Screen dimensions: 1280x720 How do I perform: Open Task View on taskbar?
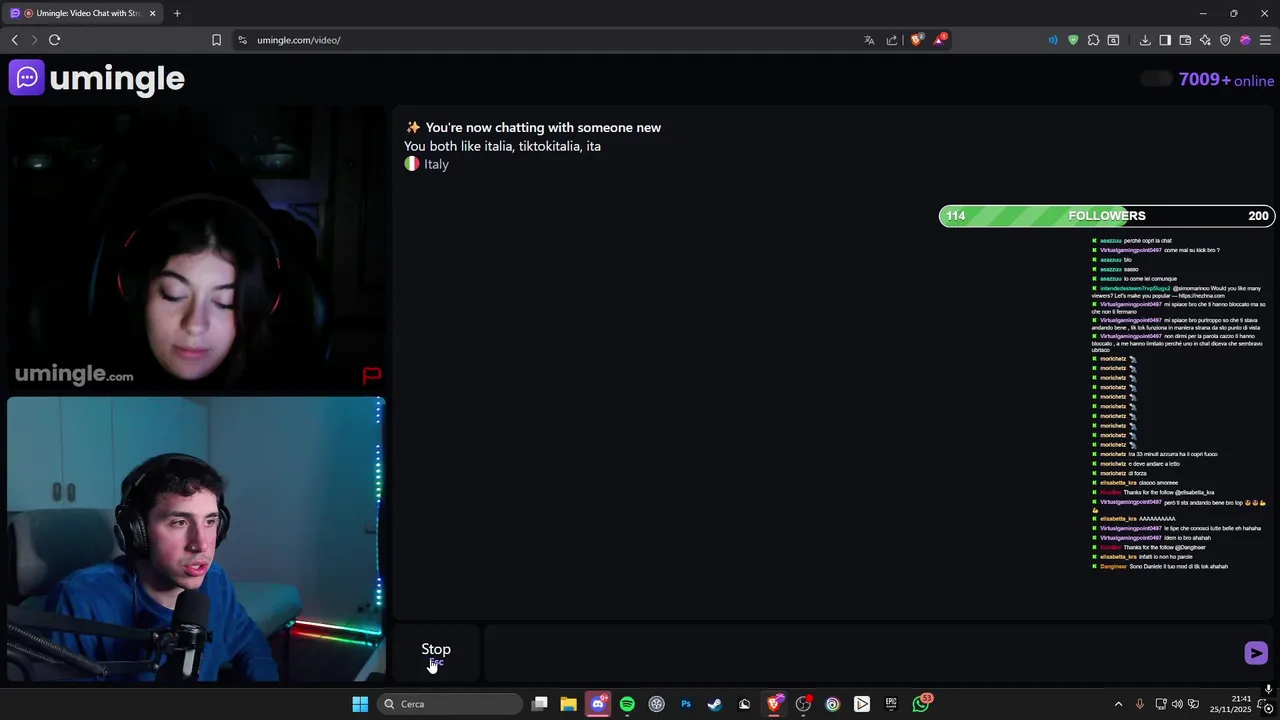[540, 704]
